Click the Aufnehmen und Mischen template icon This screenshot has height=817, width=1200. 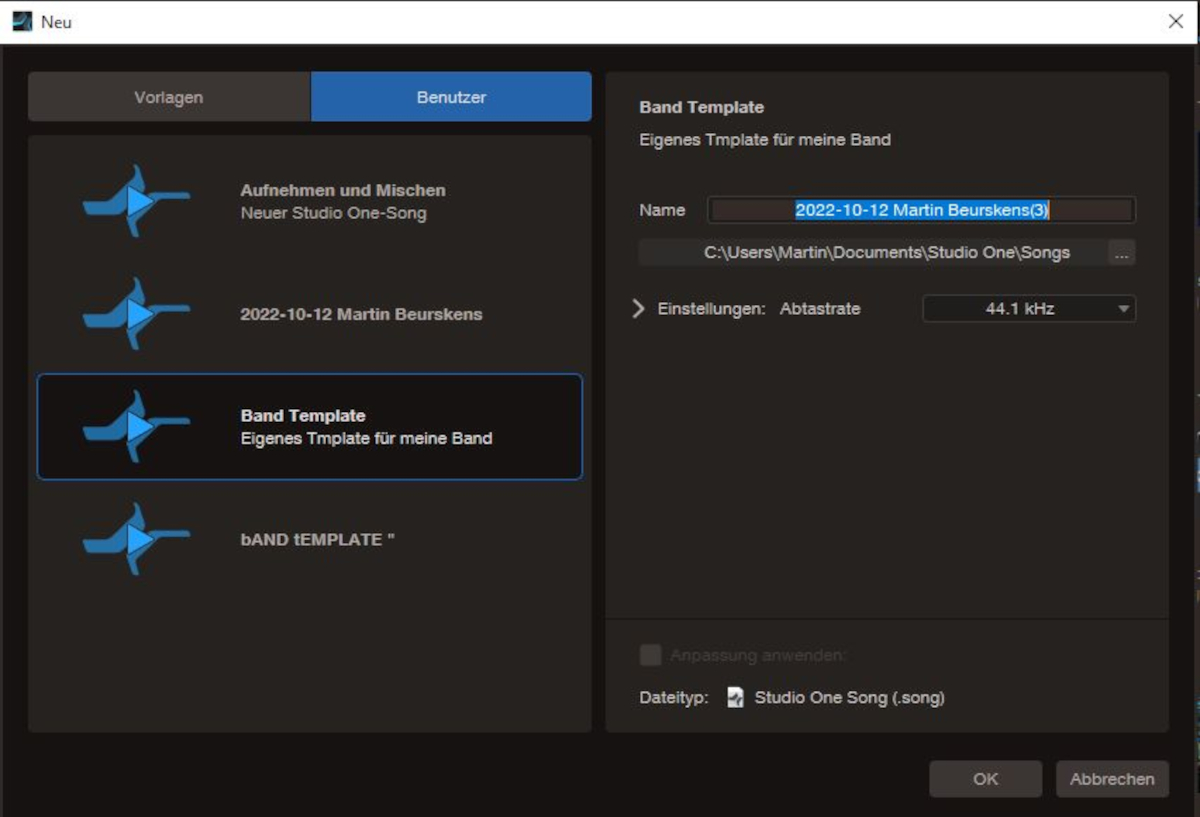click(x=136, y=201)
